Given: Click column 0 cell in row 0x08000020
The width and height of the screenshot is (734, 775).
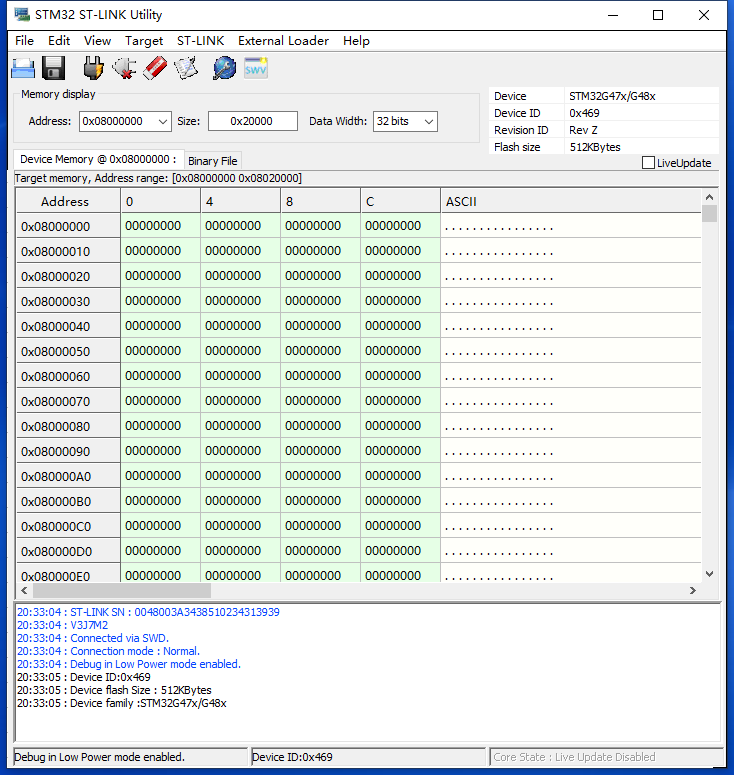Looking at the screenshot, I should click(x=160, y=276).
